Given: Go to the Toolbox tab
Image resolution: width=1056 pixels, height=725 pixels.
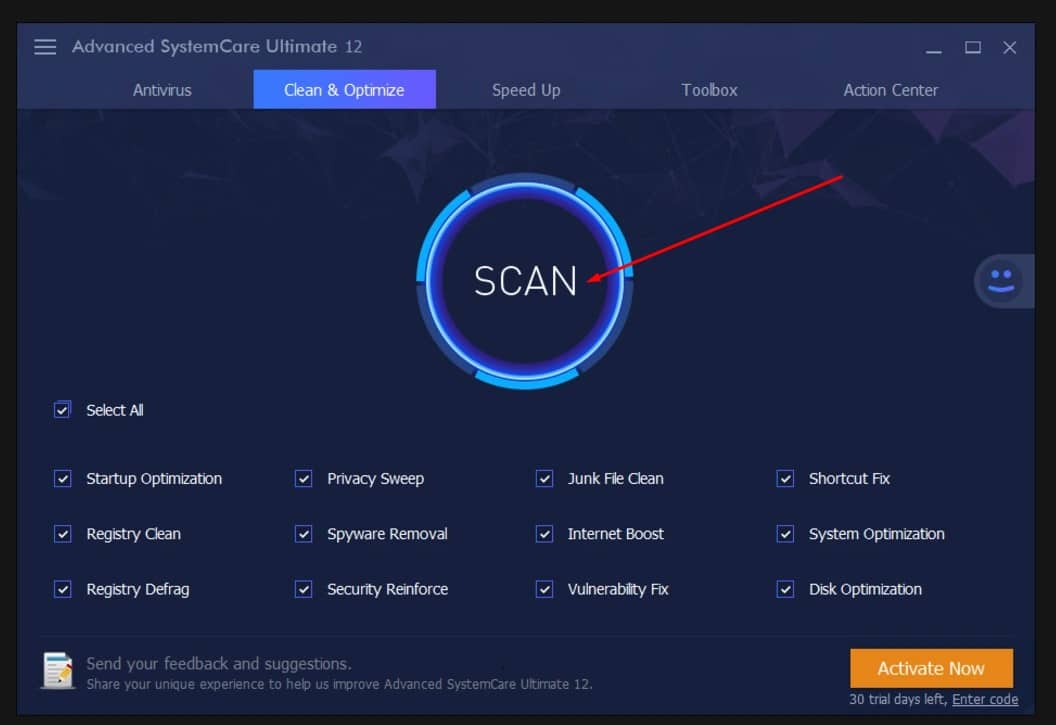Looking at the screenshot, I should coord(709,90).
